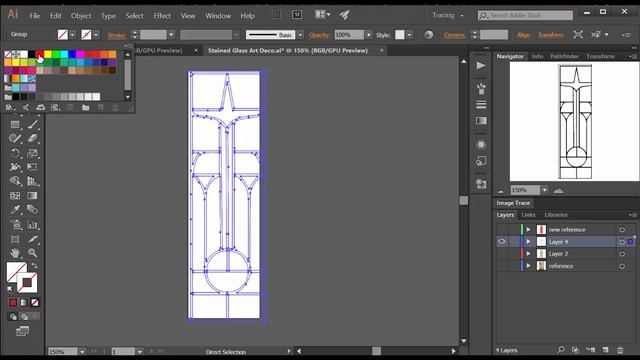Open Change Screen Mode button

(22, 331)
